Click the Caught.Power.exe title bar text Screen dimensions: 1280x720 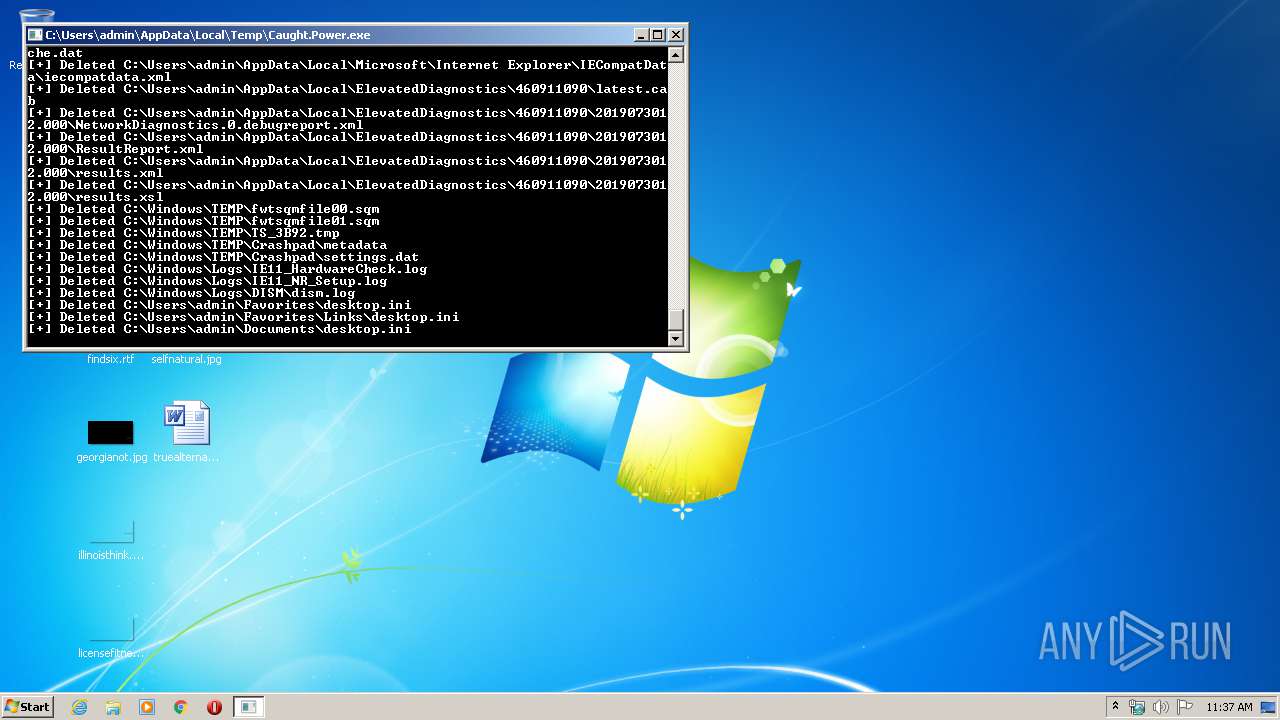[x=208, y=35]
